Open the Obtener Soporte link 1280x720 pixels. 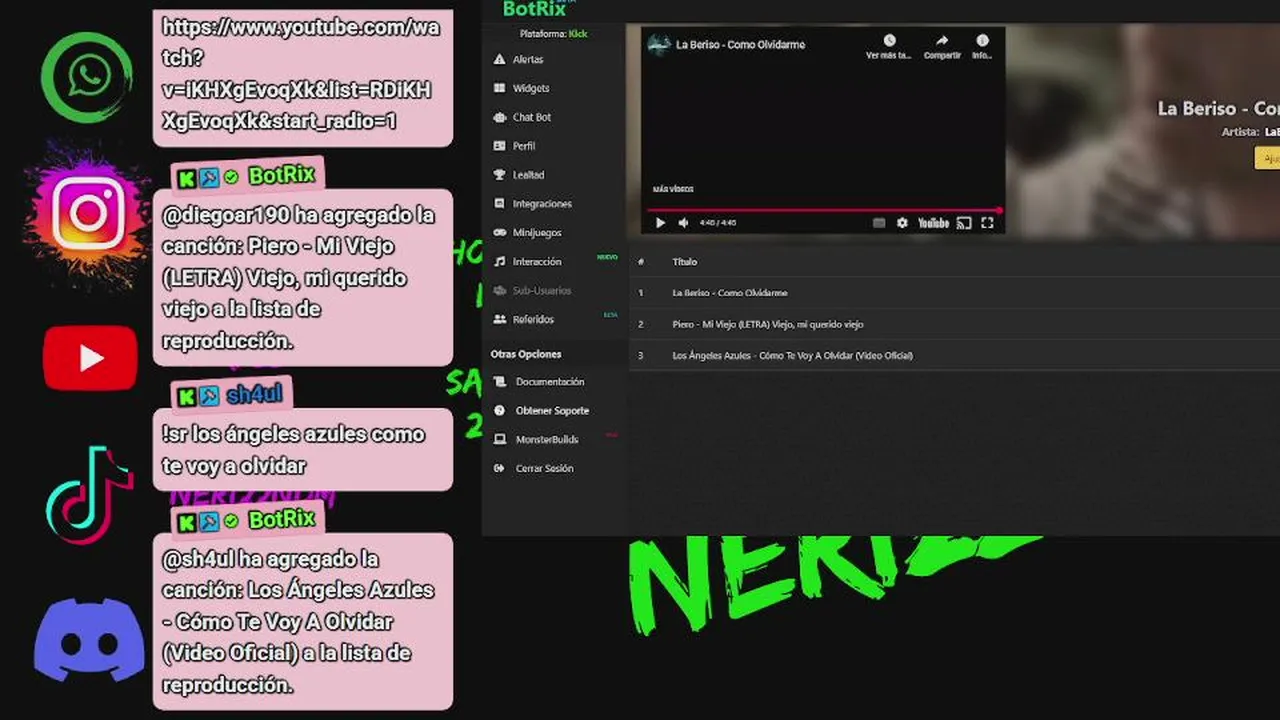tap(552, 411)
